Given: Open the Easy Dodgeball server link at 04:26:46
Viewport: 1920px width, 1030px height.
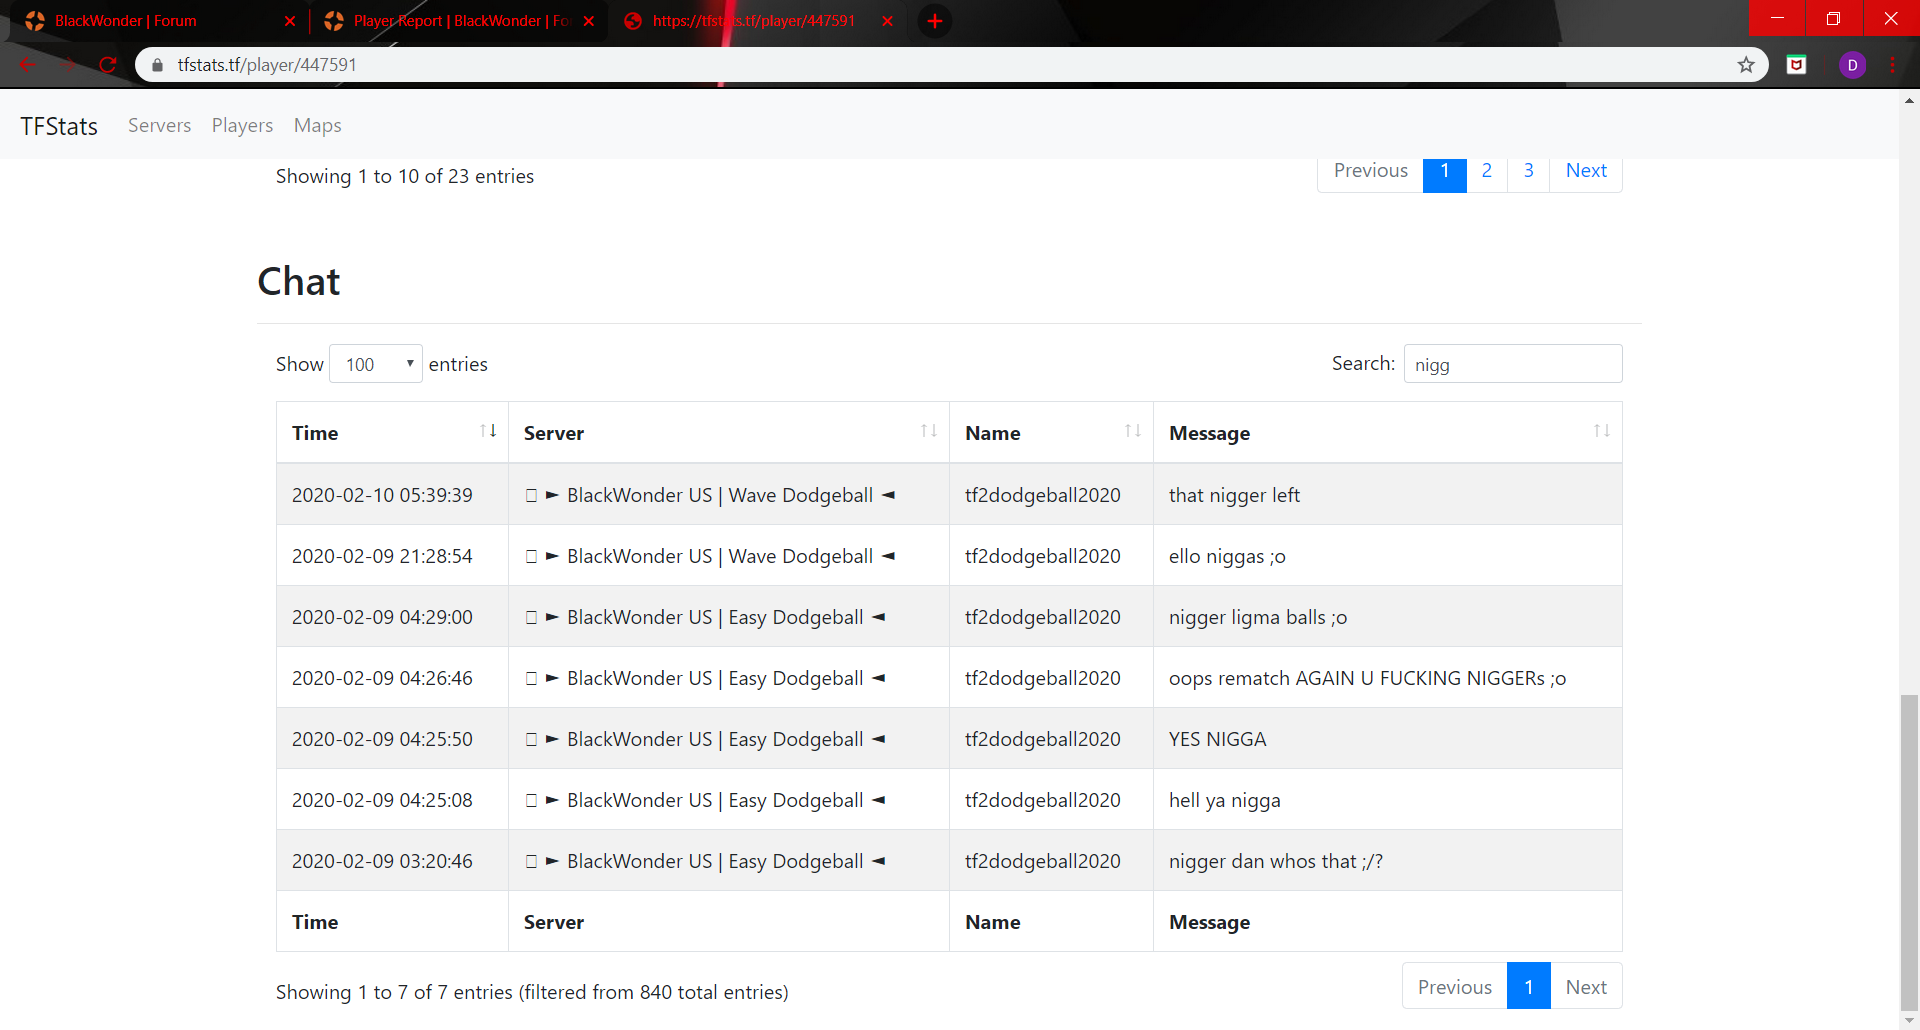Looking at the screenshot, I should click(705, 678).
